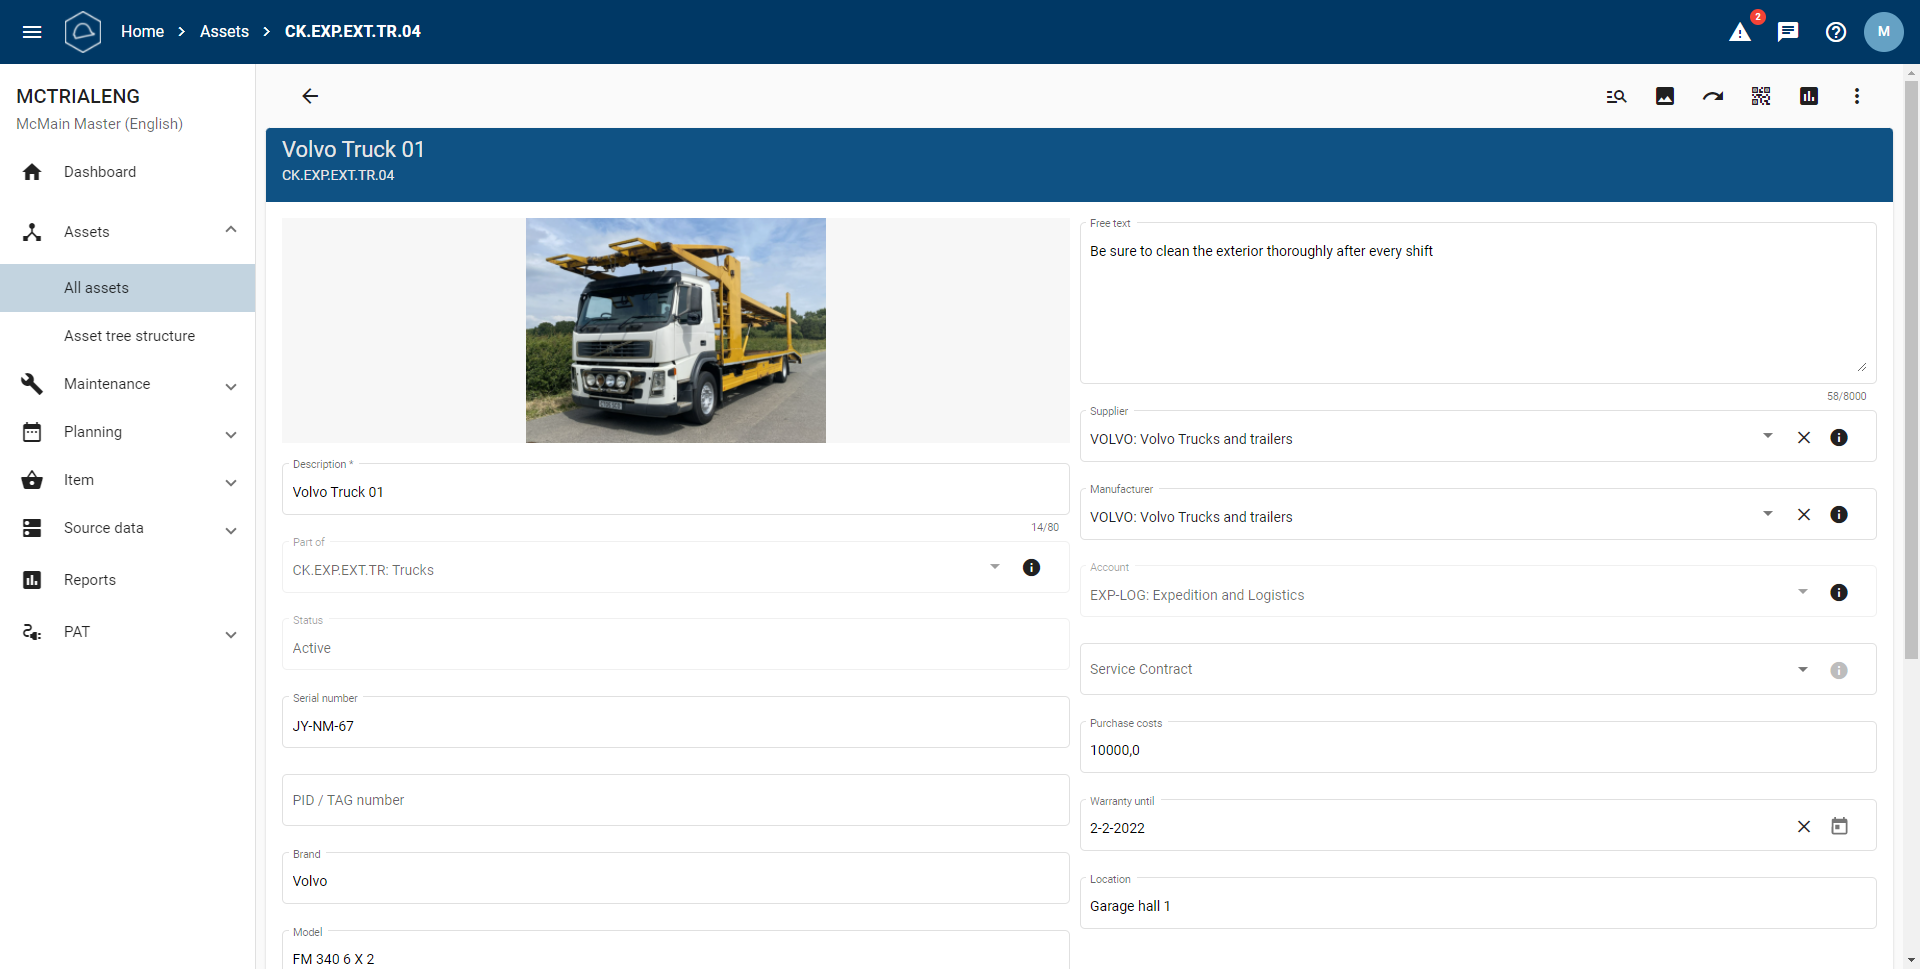
Task: Edit the Location field
Action: [x=1478, y=904]
